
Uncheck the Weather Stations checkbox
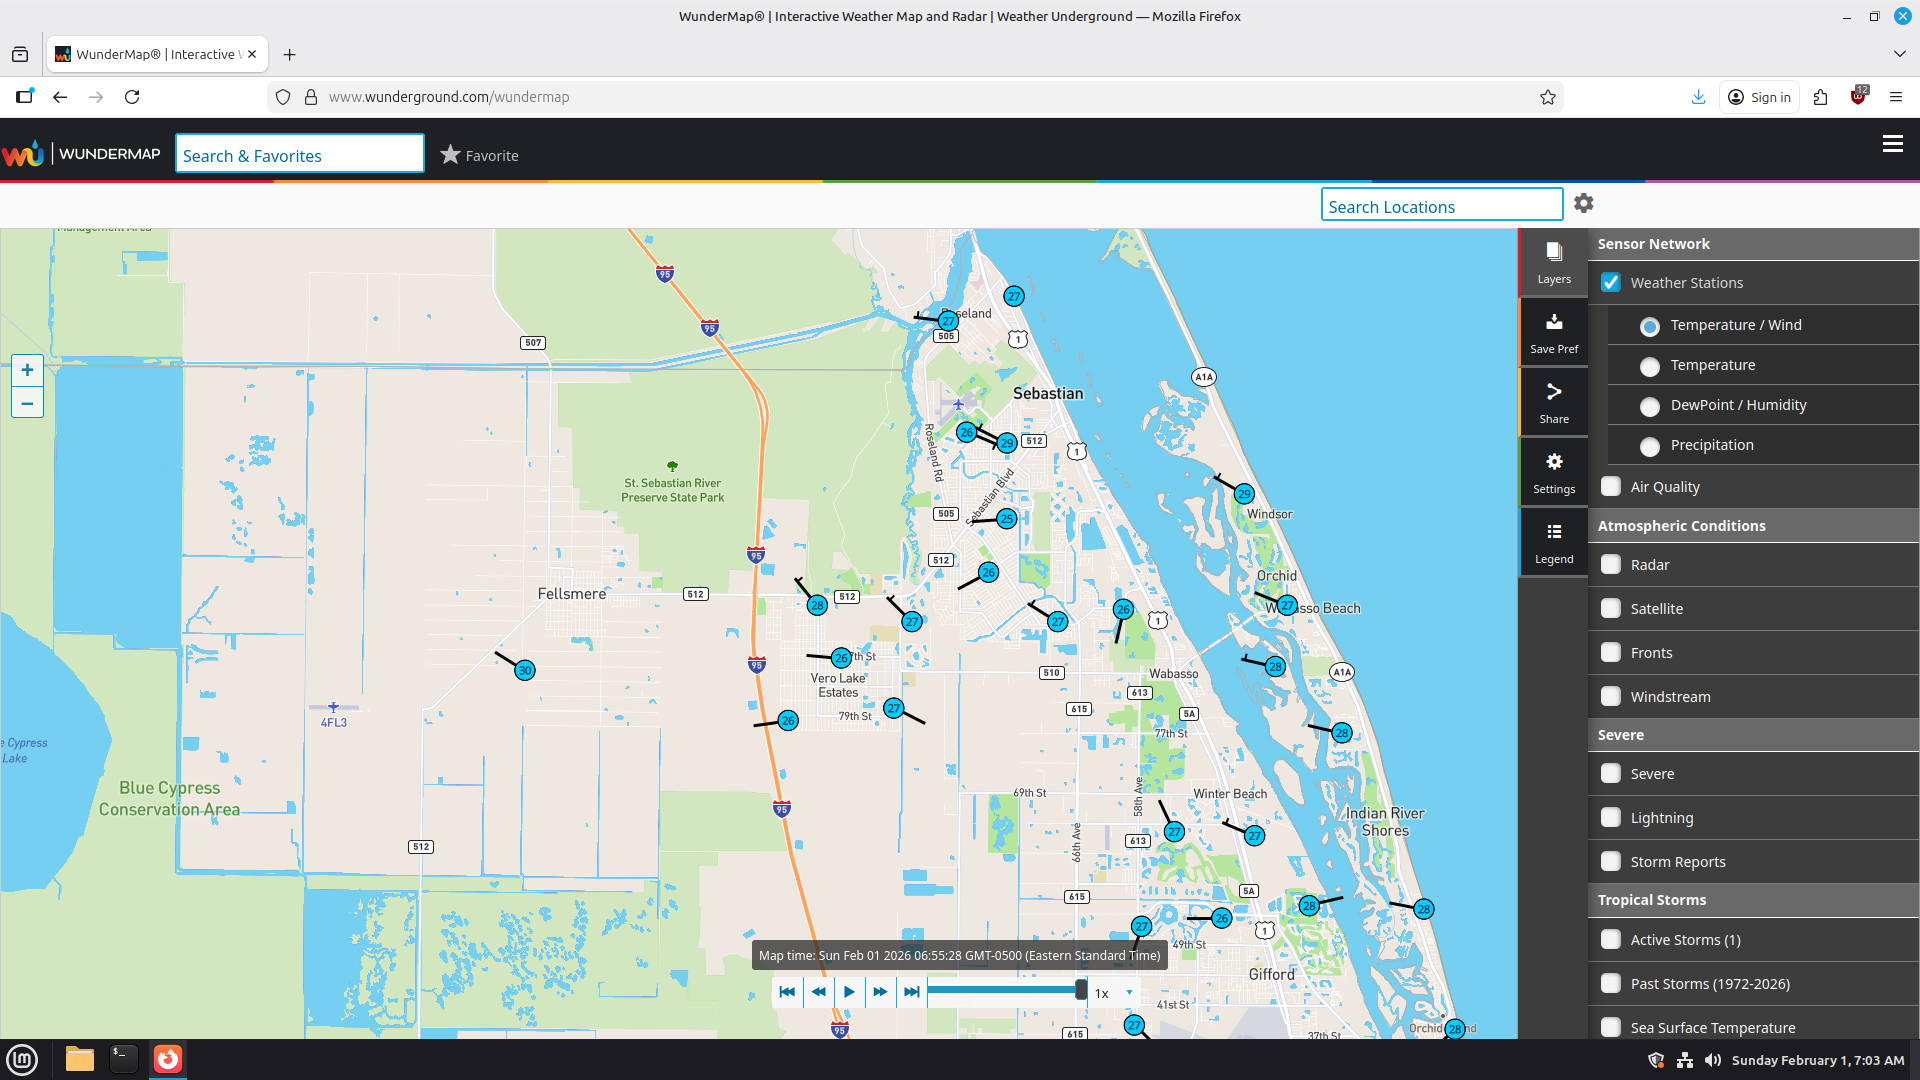(x=1610, y=283)
